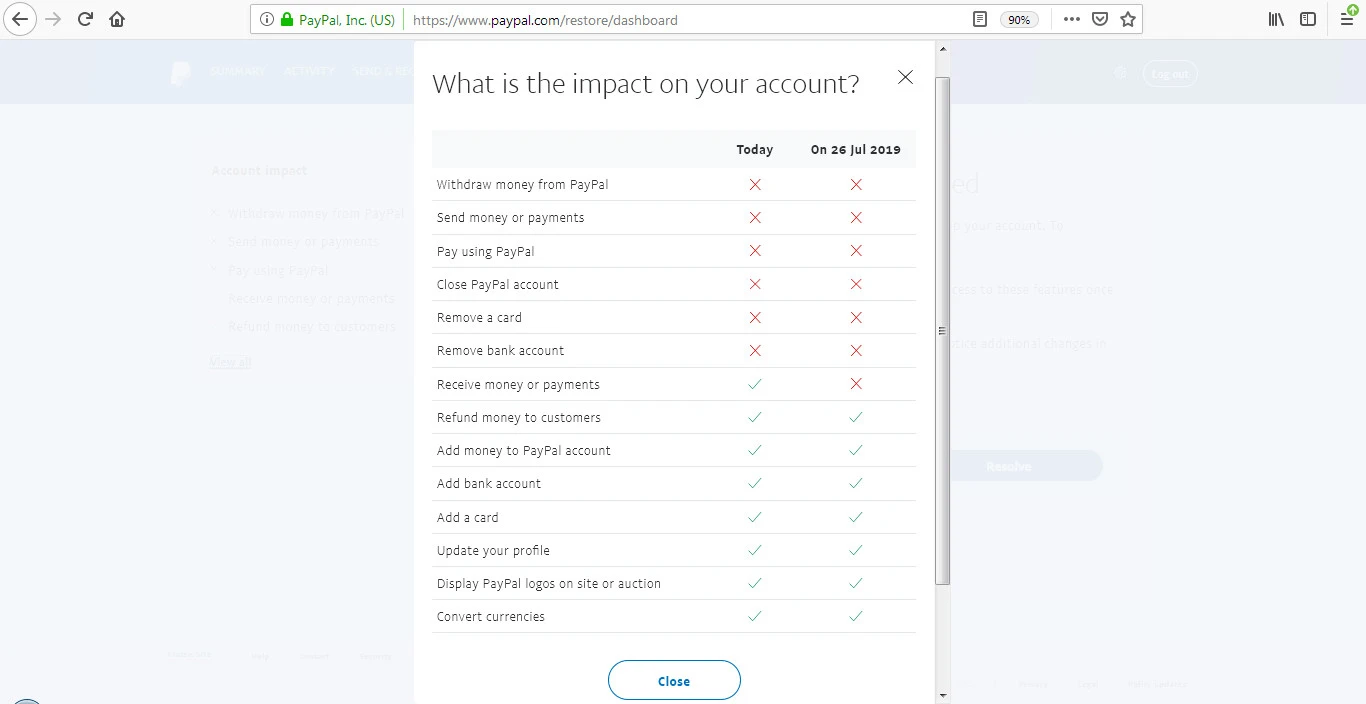The height and width of the screenshot is (704, 1366).
Task: Click the 'Receive money or payments' row label
Action: tap(518, 384)
